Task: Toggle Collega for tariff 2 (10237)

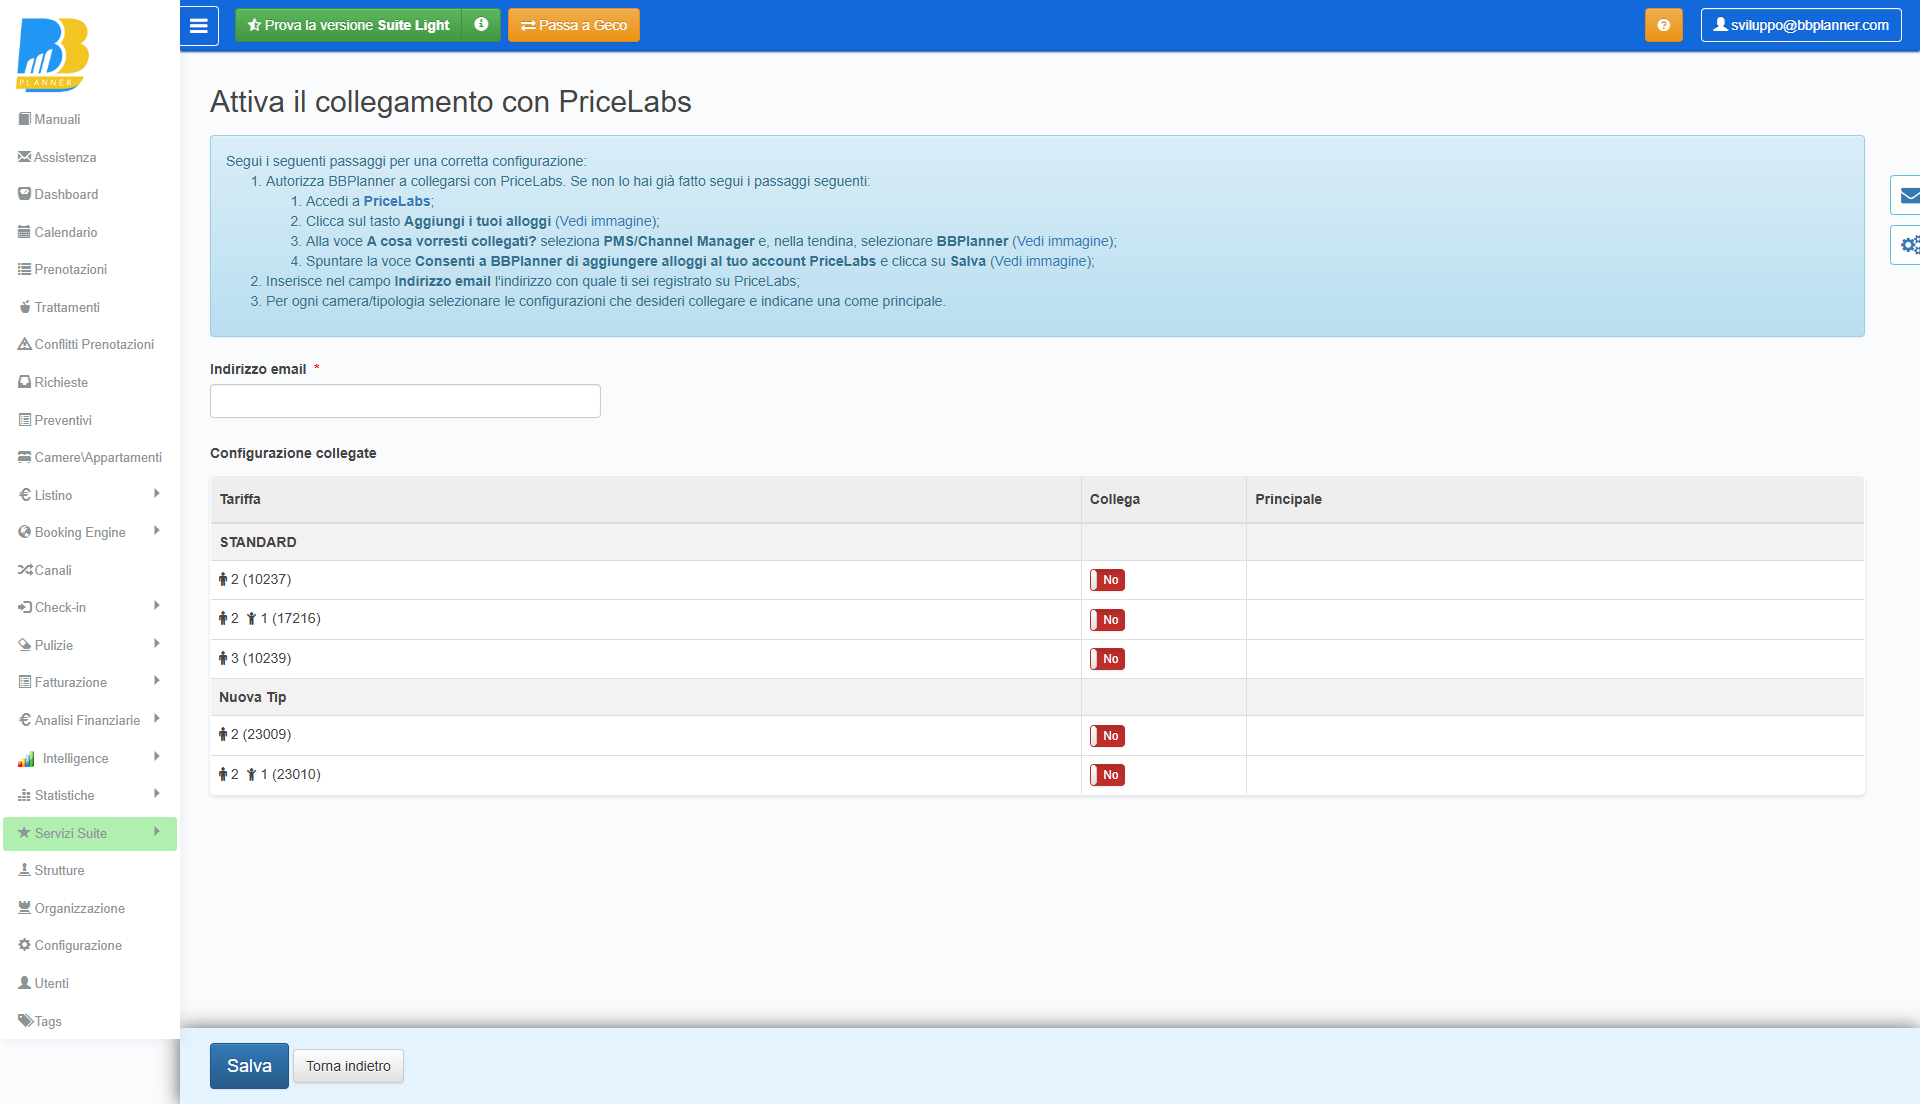Action: (x=1107, y=580)
